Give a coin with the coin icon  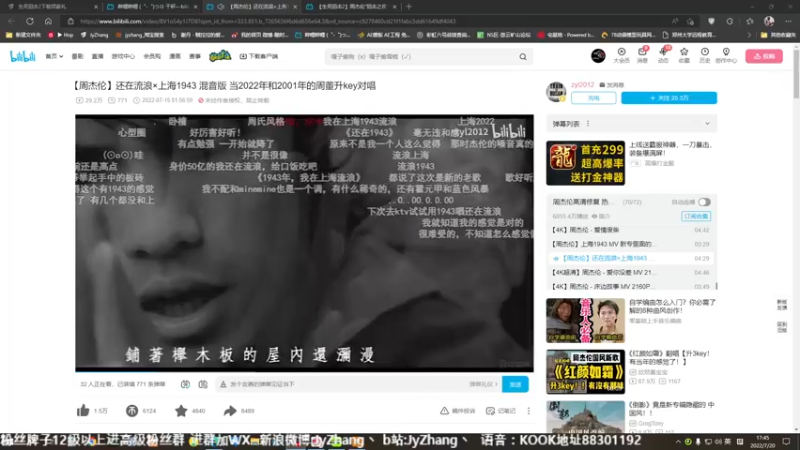point(132,411)
